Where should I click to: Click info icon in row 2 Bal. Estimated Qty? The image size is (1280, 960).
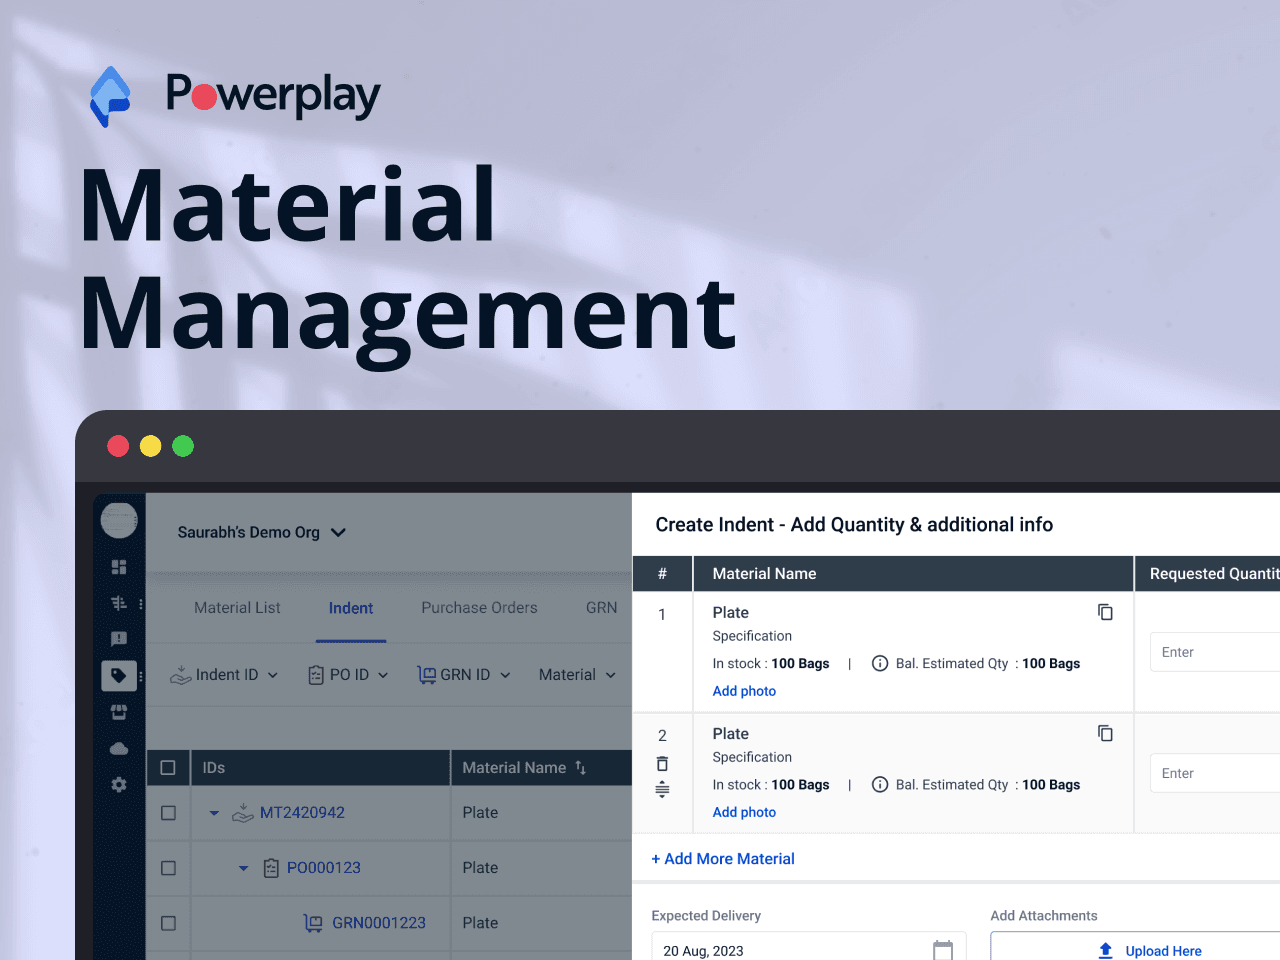[x=880, y=784]
